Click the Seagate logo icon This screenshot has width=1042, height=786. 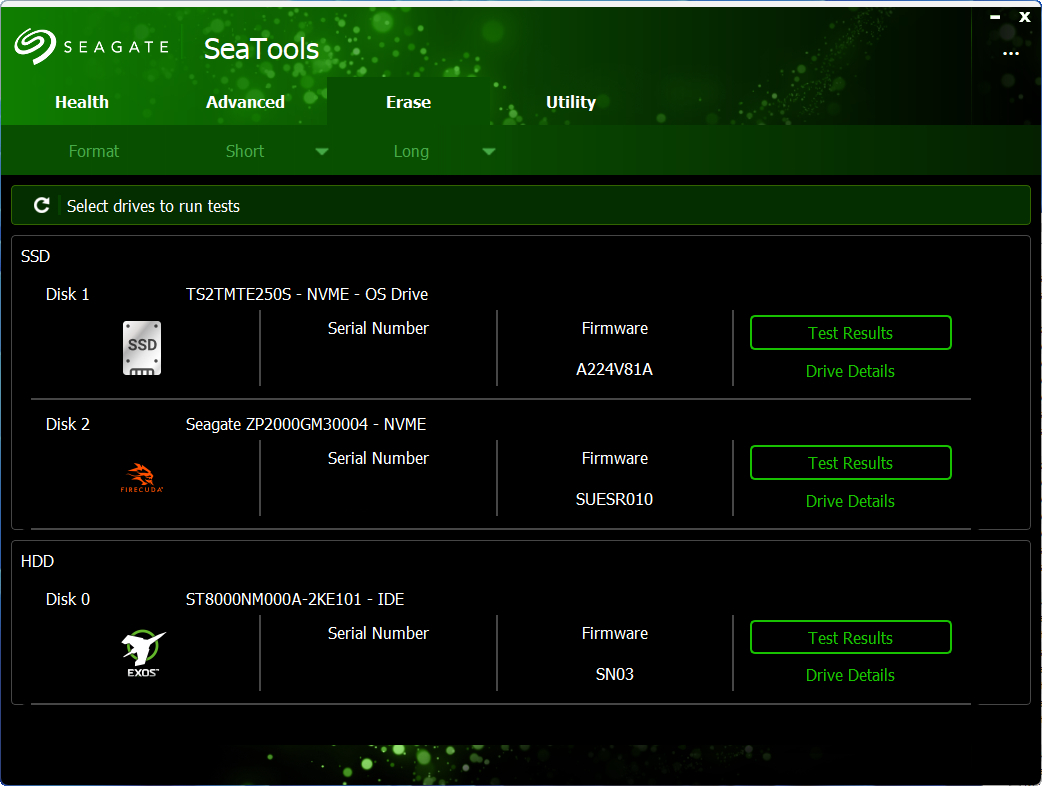click(x=35, y=46)
